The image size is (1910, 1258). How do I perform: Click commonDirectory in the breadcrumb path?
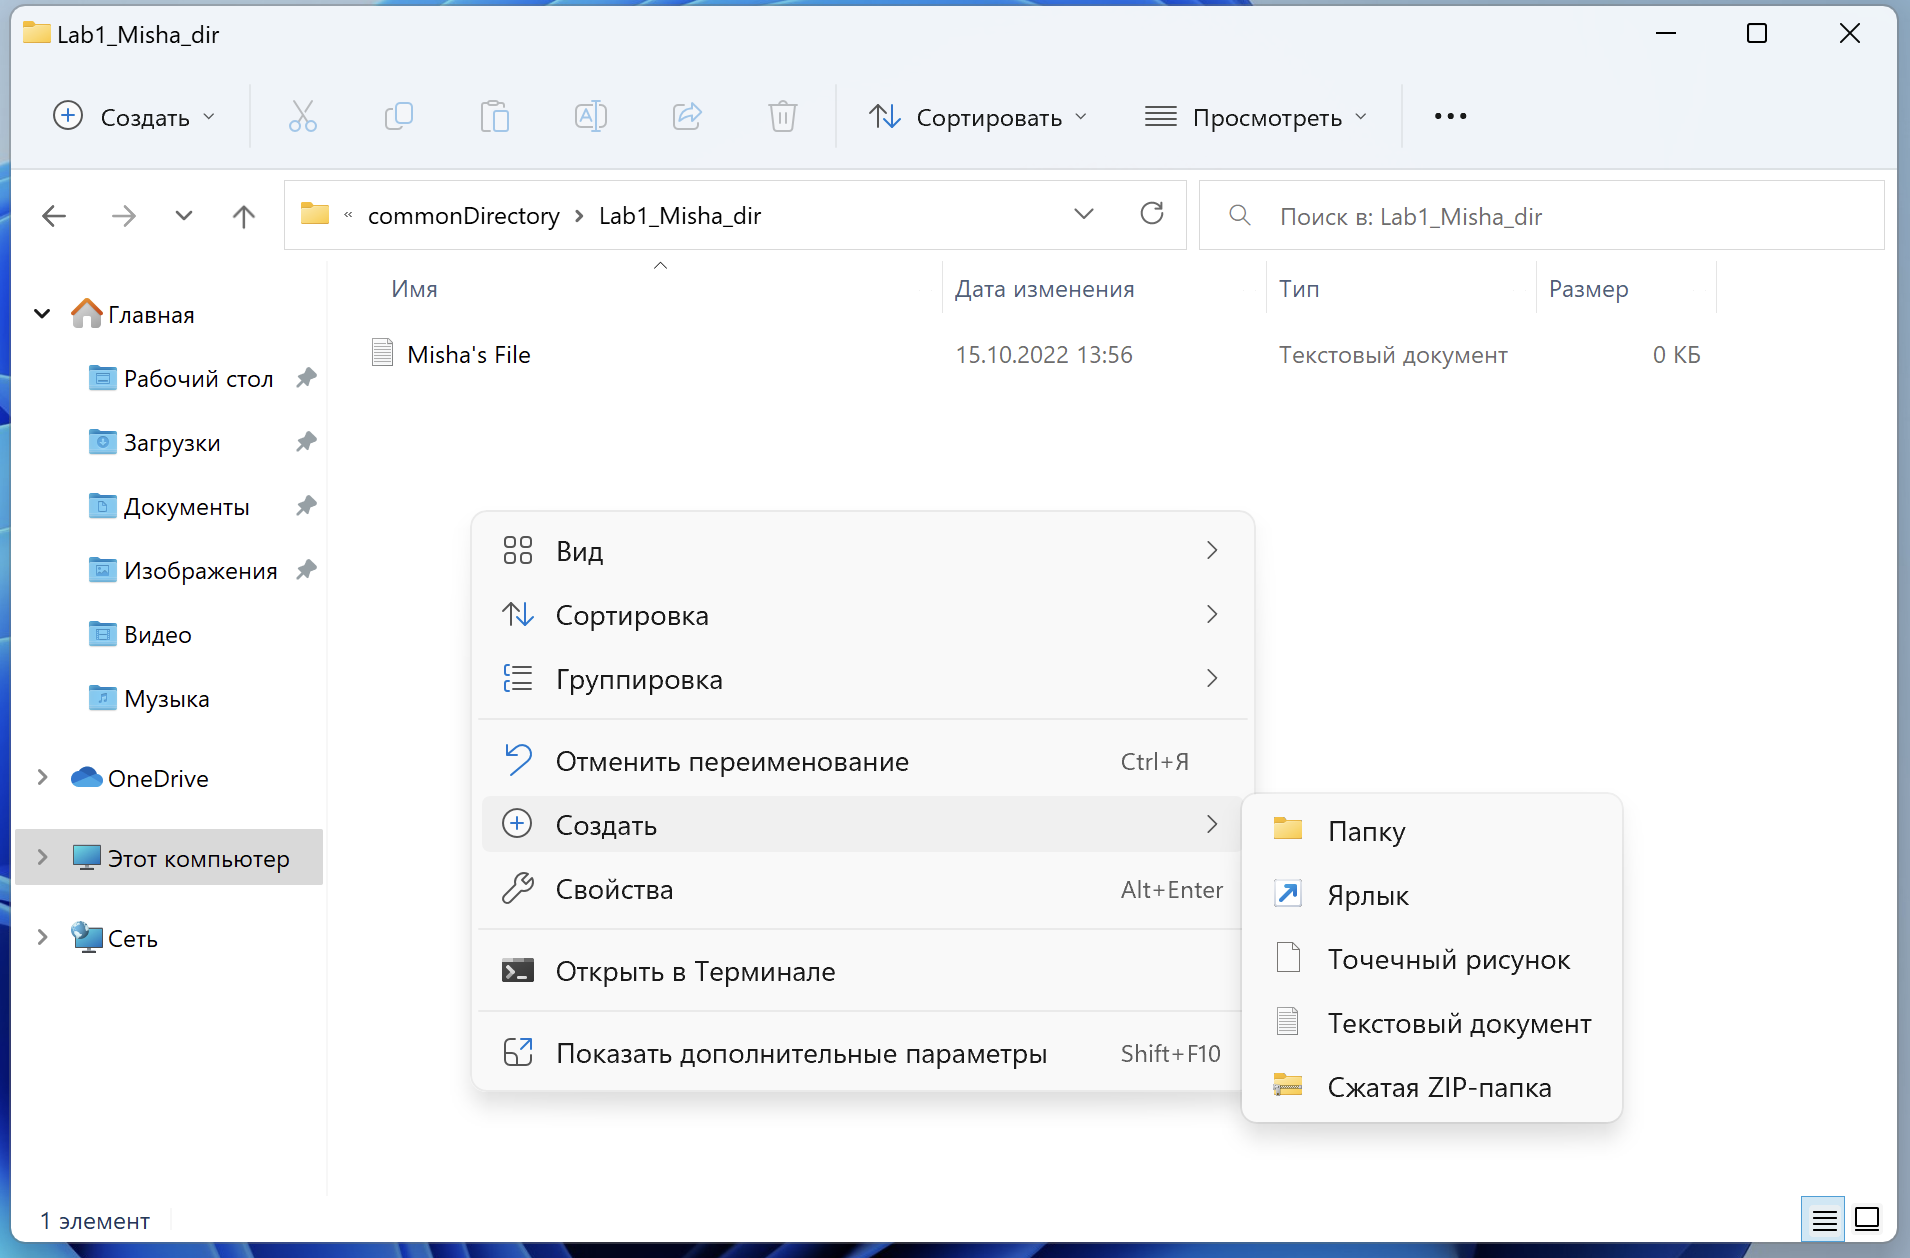463,216
